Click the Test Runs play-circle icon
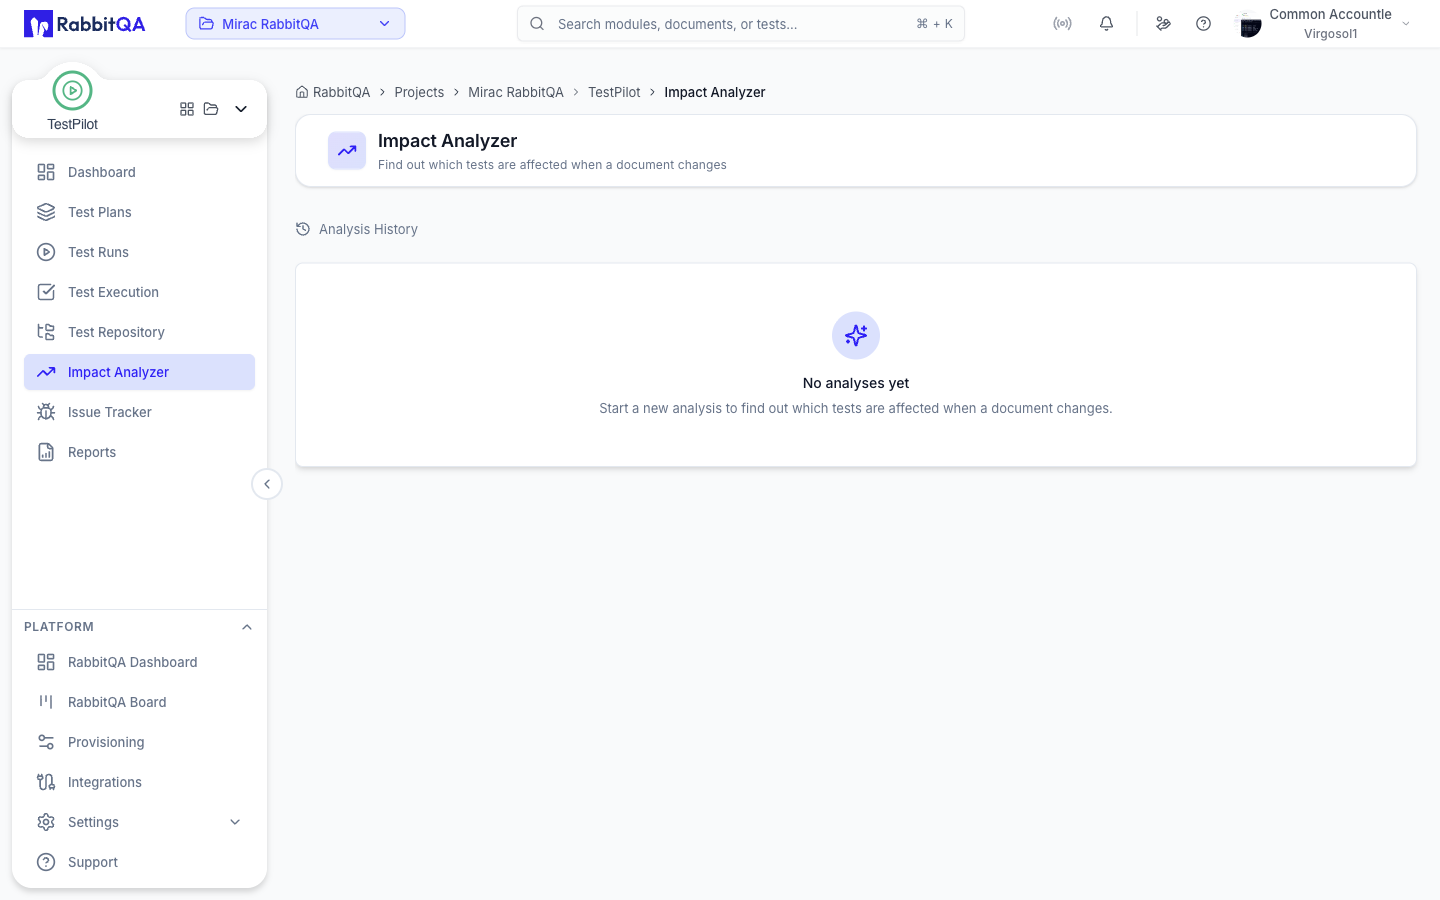This screenshot has width=1440, height=900. click(46, 252)
